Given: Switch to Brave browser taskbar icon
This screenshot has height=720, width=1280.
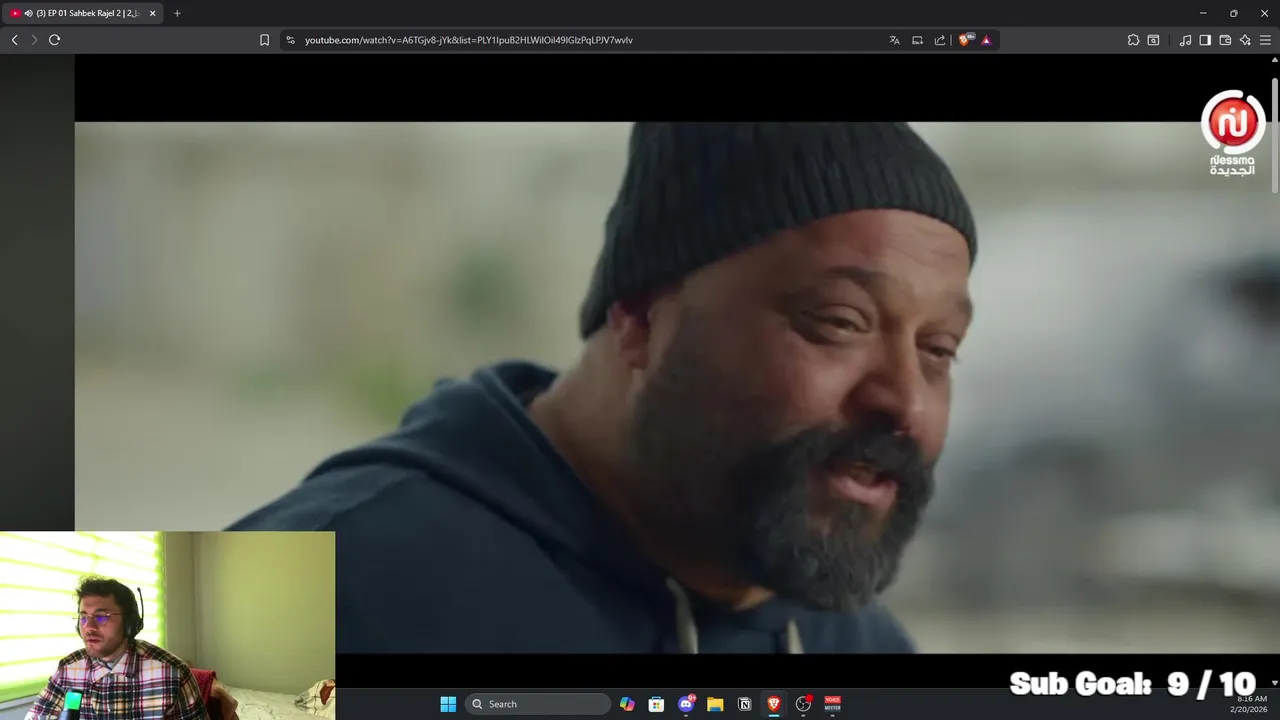Looking at the screenshot, I should [x=773, y=704].
